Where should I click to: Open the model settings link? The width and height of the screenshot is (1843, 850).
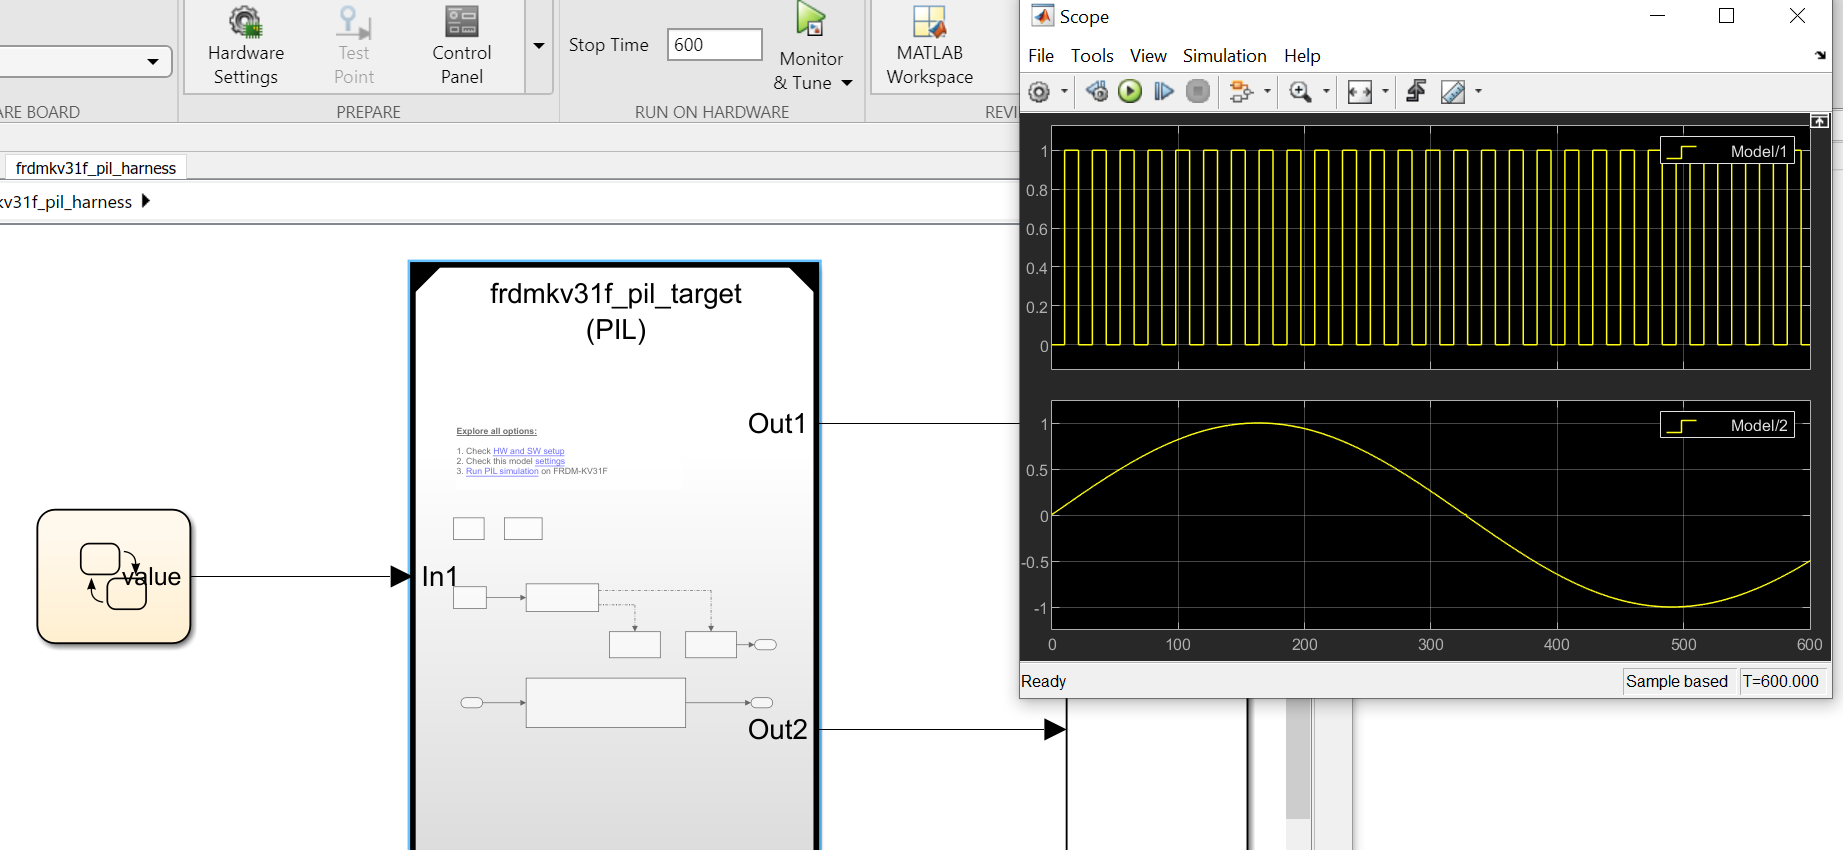point(550,461)
